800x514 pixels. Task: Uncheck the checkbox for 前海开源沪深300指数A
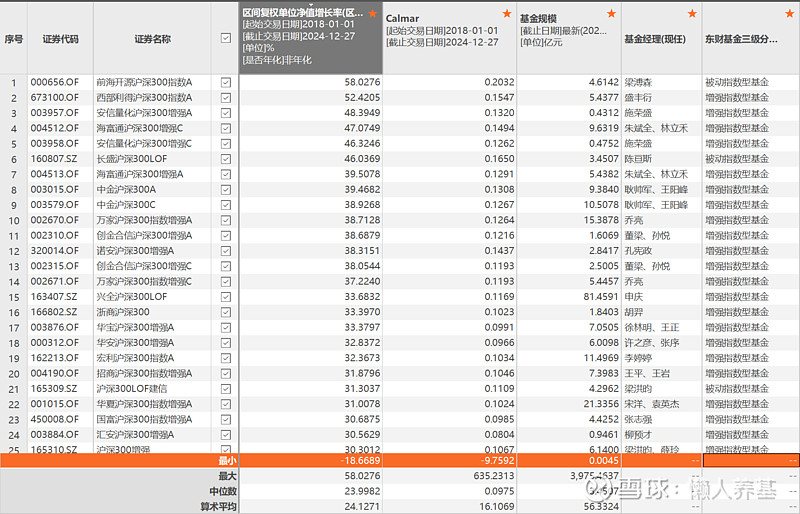pyautogui.click(x=226, y=82)
